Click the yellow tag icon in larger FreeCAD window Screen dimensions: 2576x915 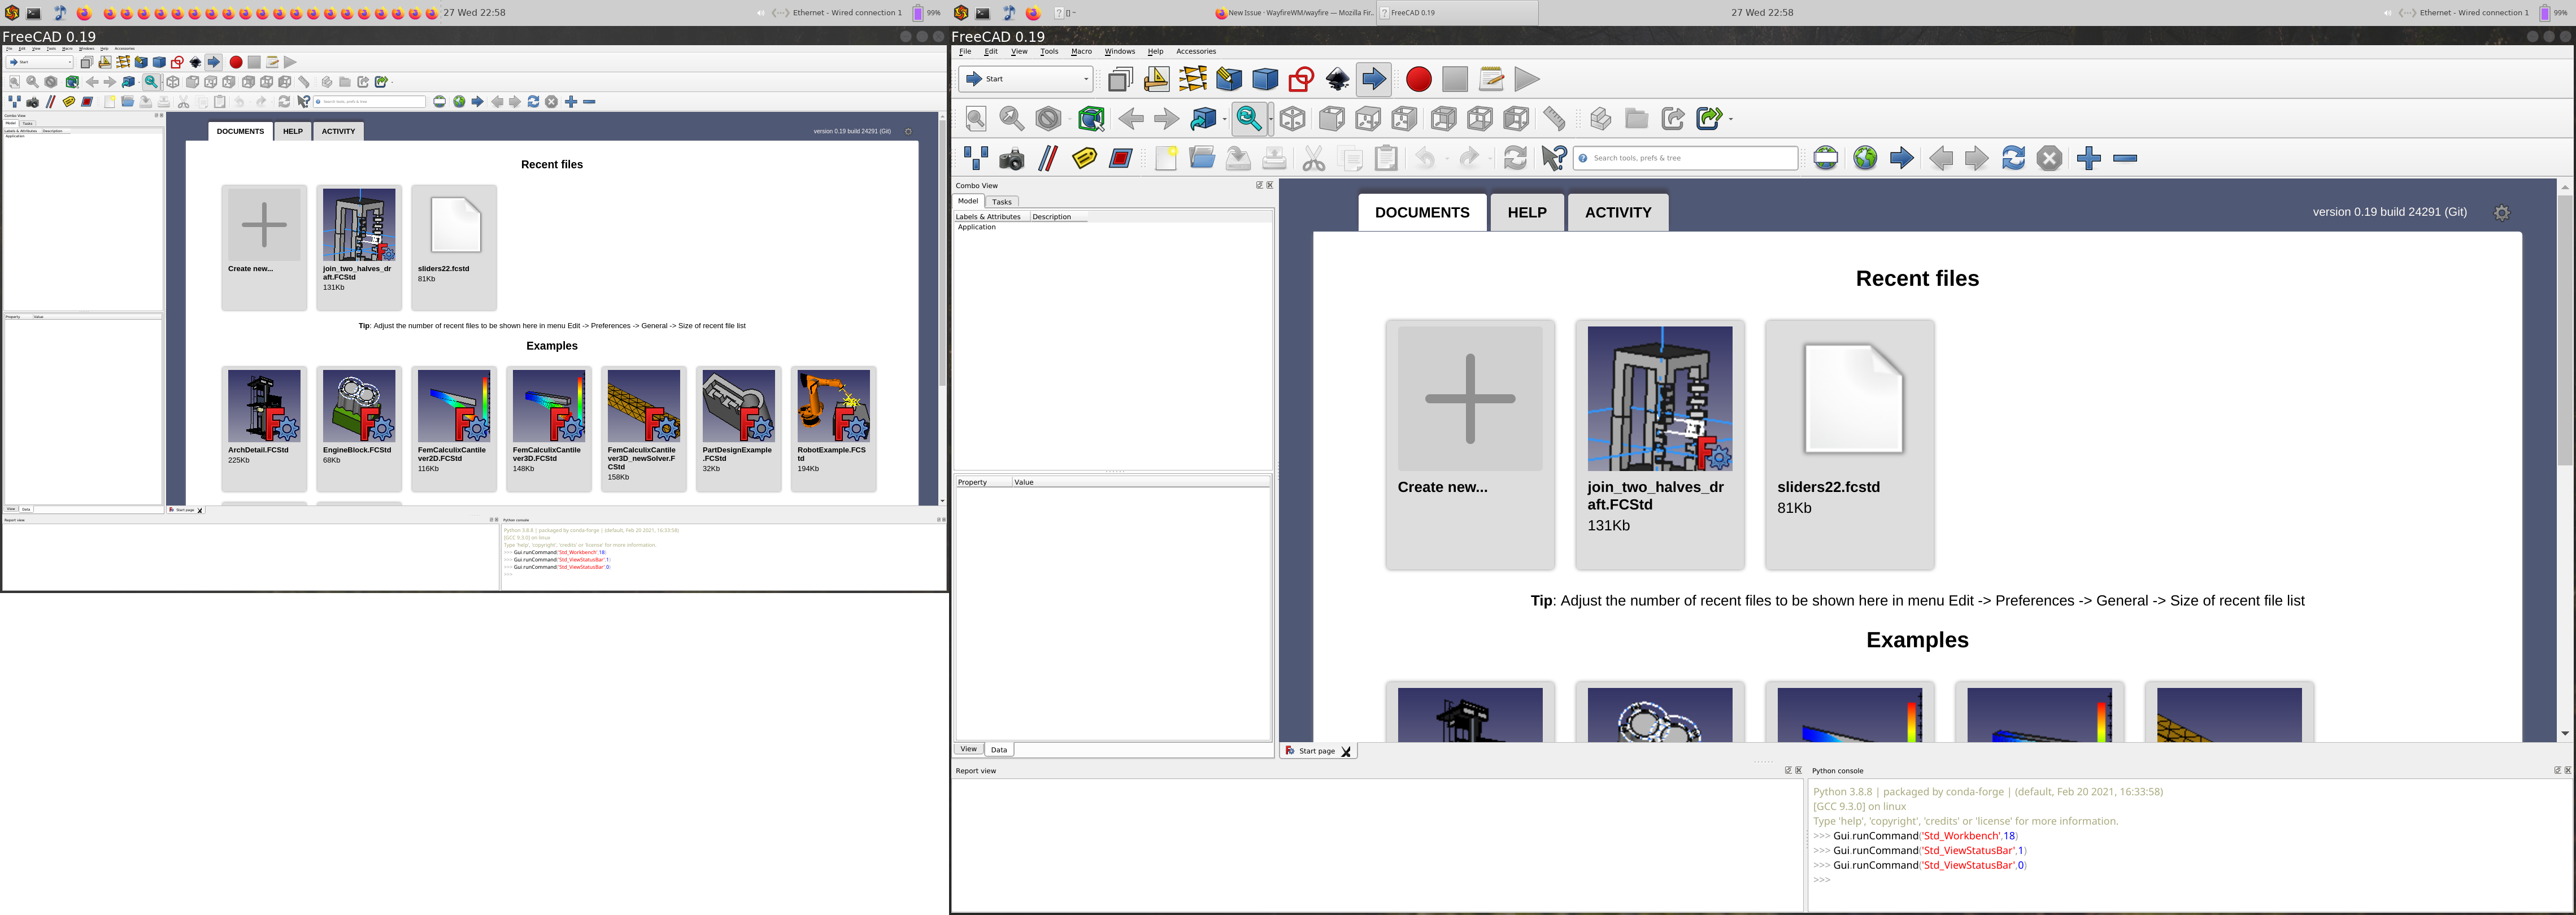coord(1084,158)
